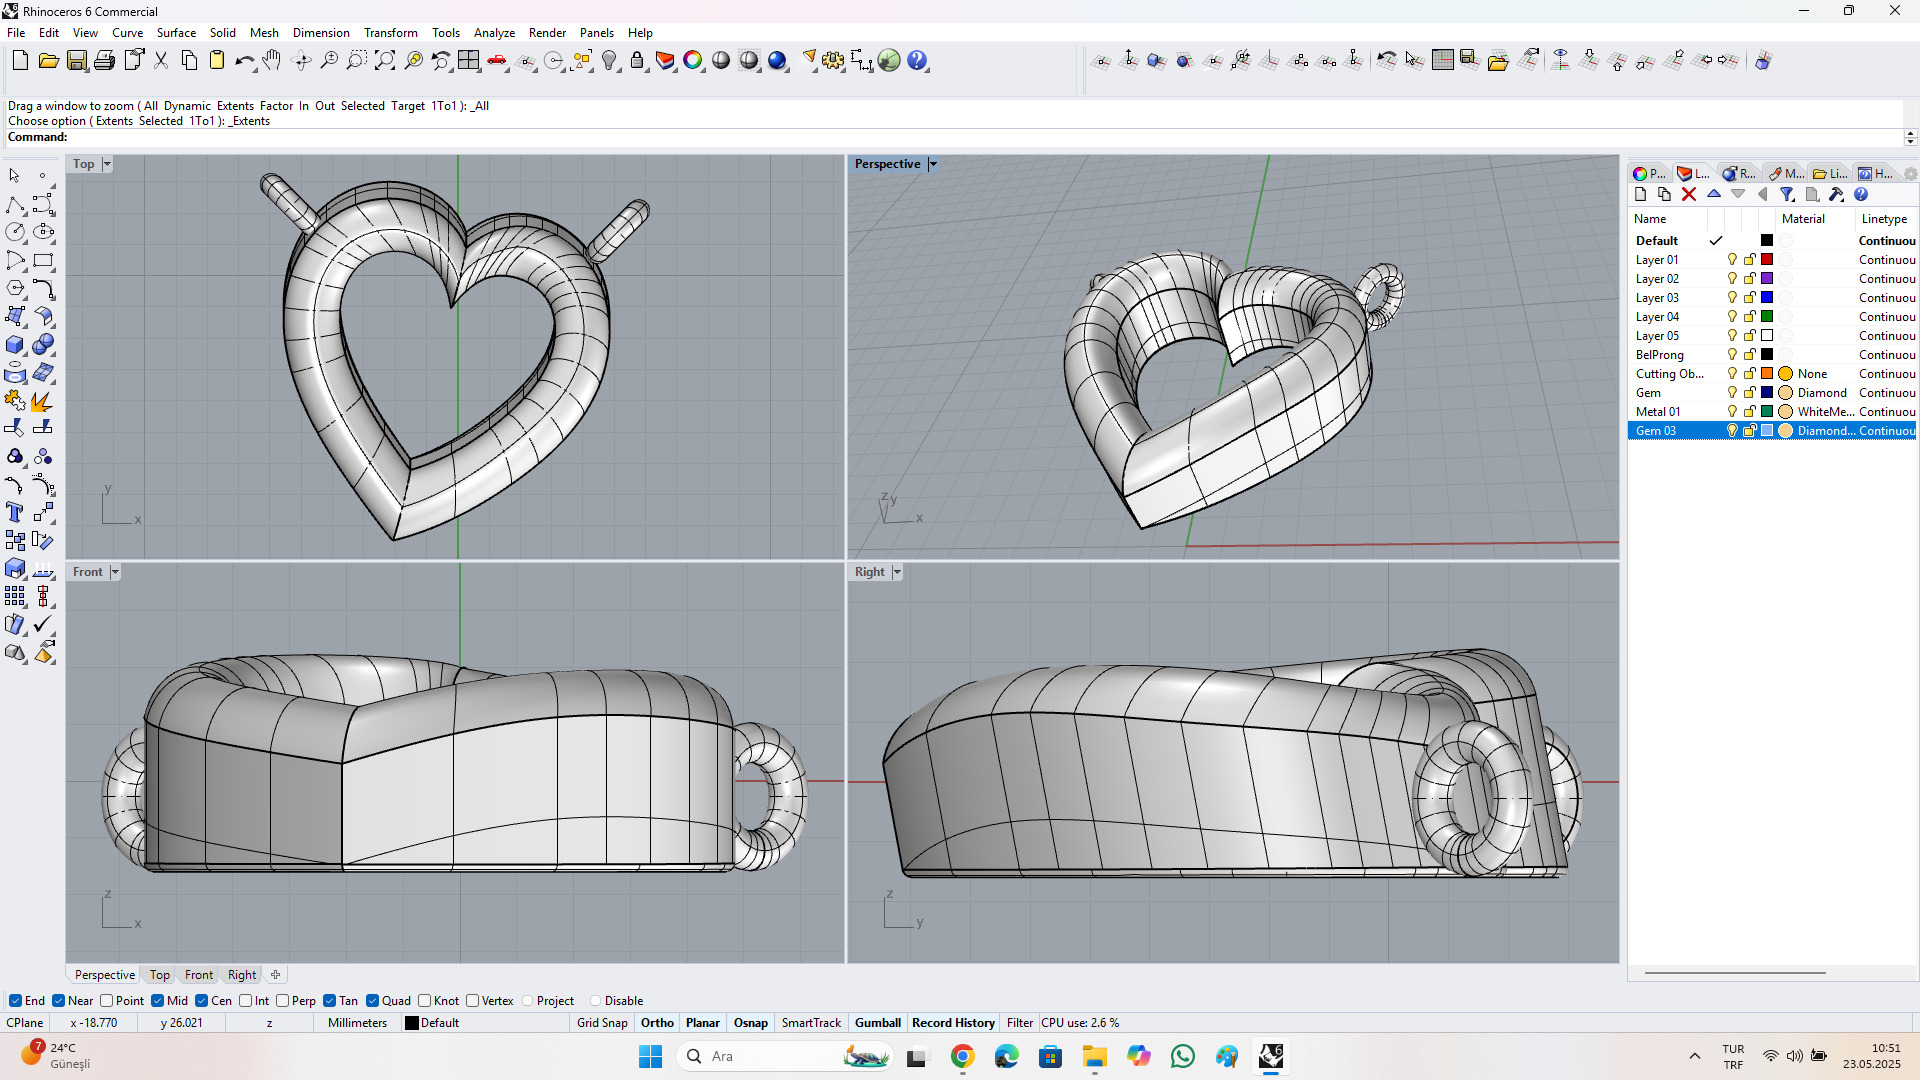Image resolution: width=1920 pixels, height=1080 pixels.
Task: Click the green color swatch of Layer 04
Action: pos(1767,317)
